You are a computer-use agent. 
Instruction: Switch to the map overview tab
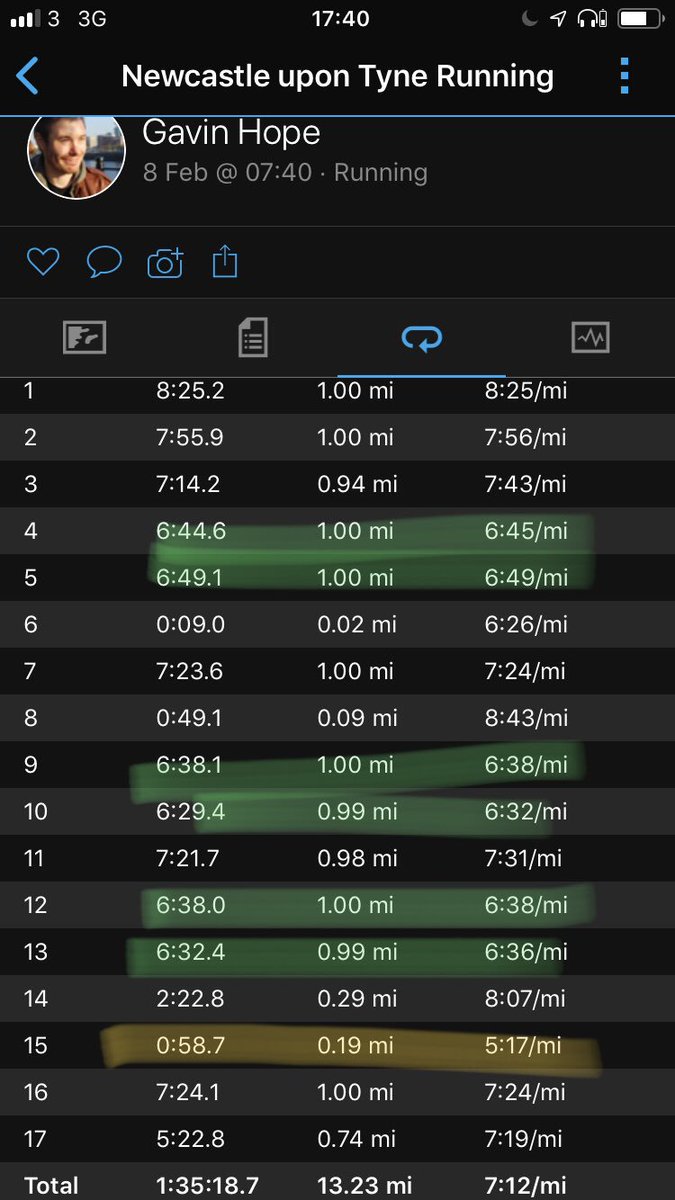[x=84, y=338]
